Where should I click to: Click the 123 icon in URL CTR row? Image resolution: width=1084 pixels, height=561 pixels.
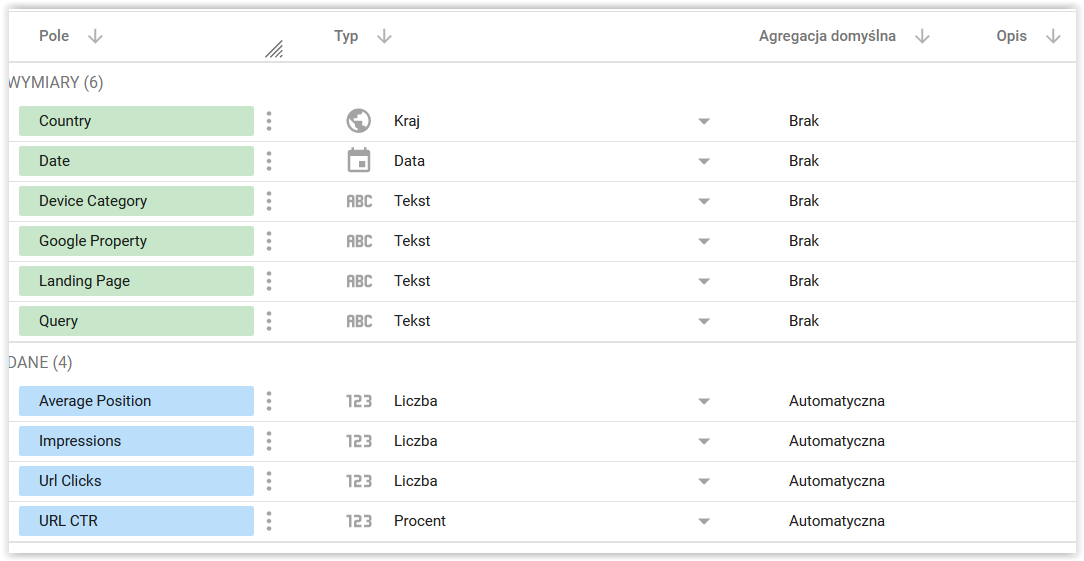coord(359,522)
